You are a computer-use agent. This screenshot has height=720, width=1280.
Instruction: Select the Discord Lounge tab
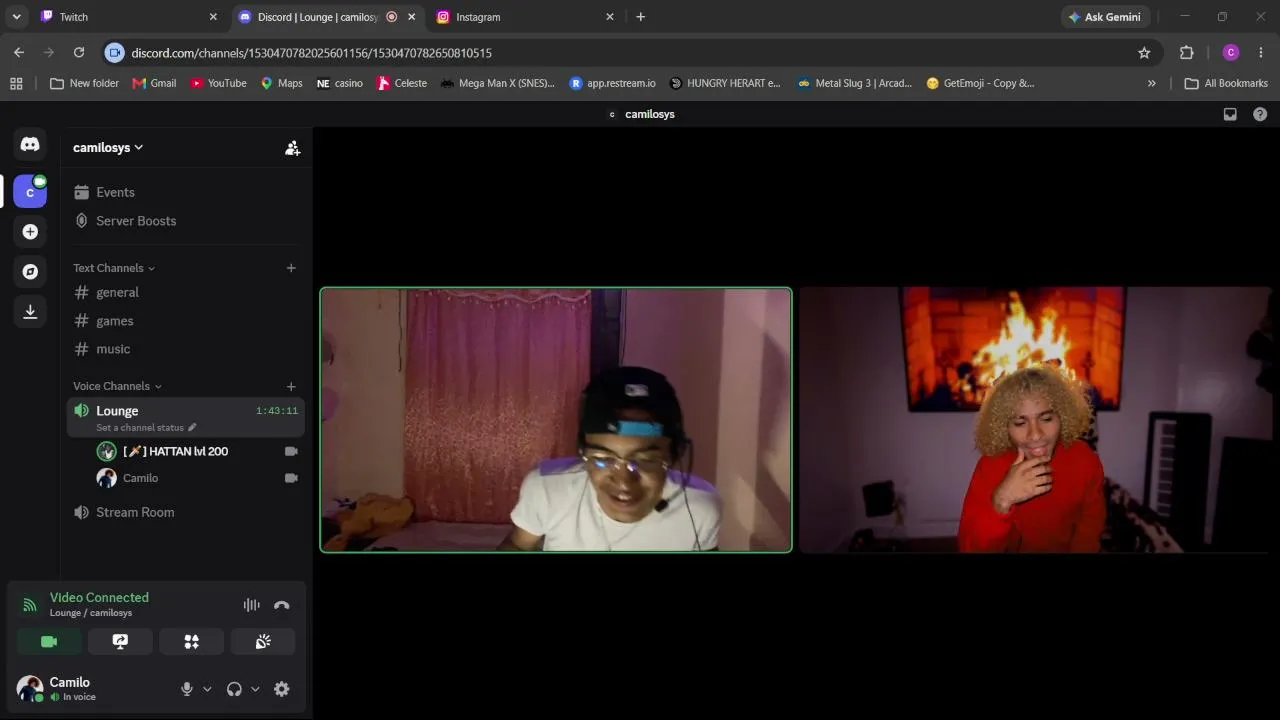point(318,17)
